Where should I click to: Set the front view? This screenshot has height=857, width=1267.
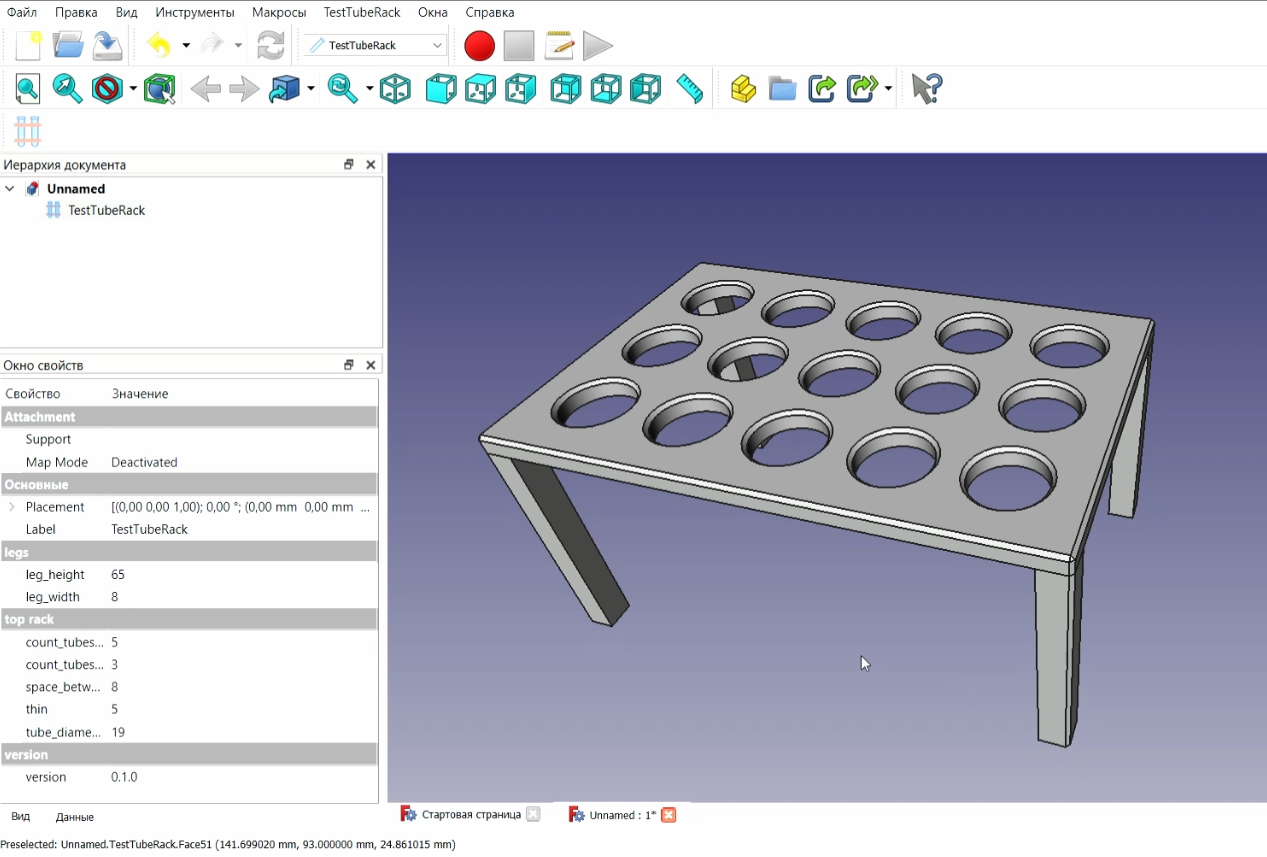click(x=441, y=89)
